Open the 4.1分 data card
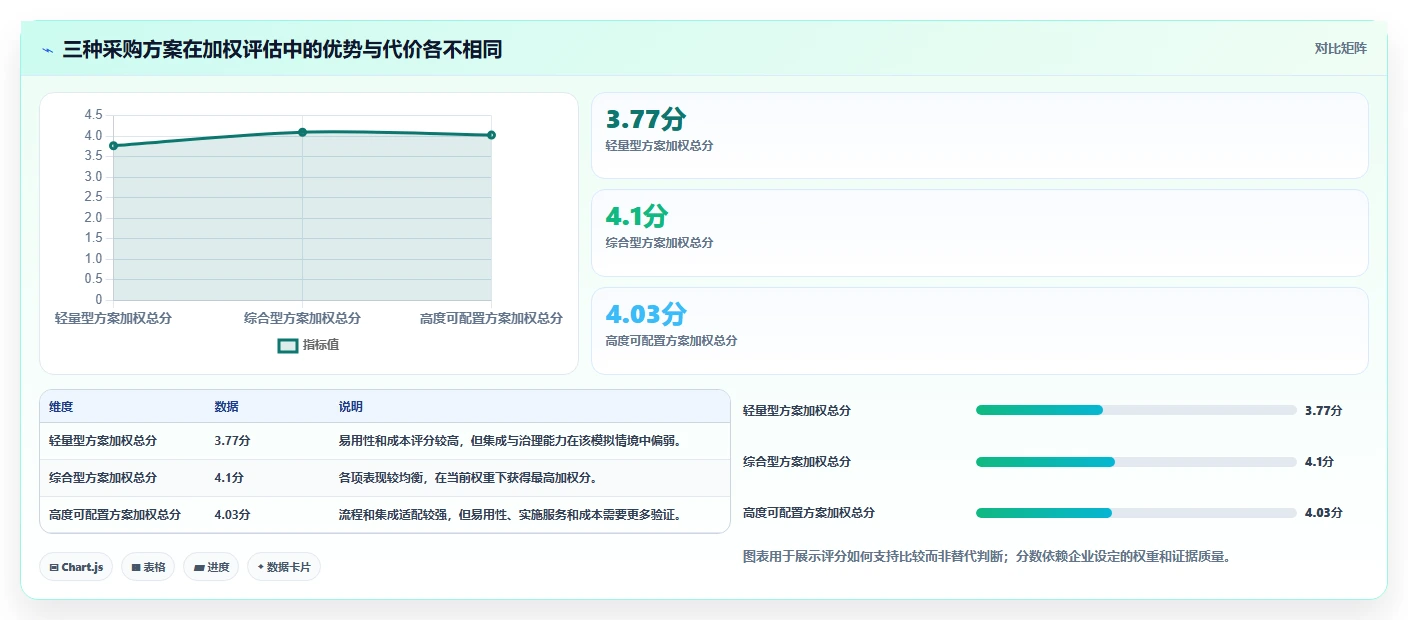1408x620 pixels. (979, 233)
